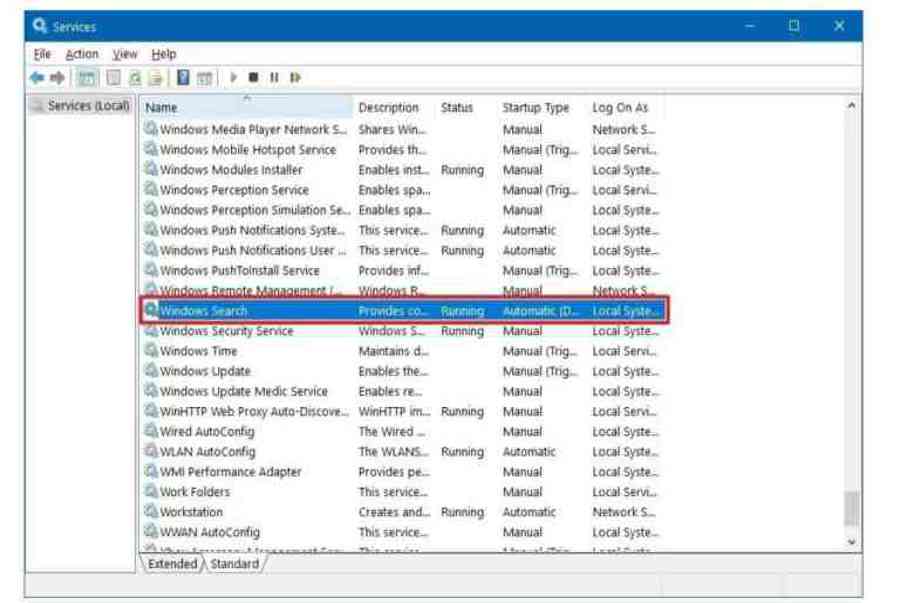
Task: Click the Services title bar icon
Action: click(40, 26)
